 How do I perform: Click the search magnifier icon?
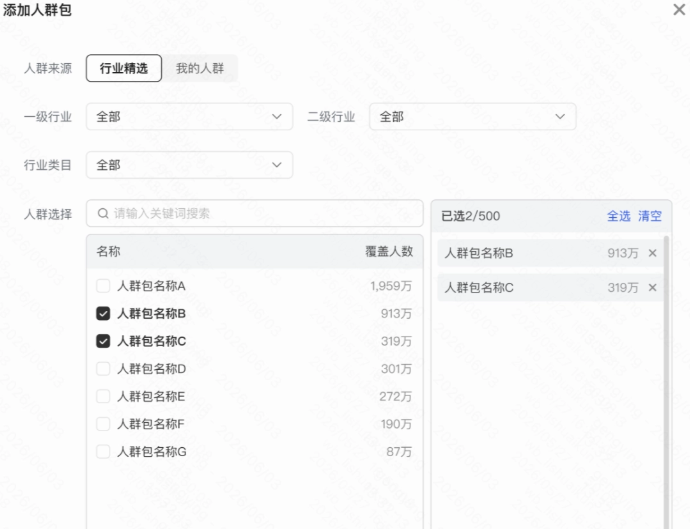(x=103, y=213)
